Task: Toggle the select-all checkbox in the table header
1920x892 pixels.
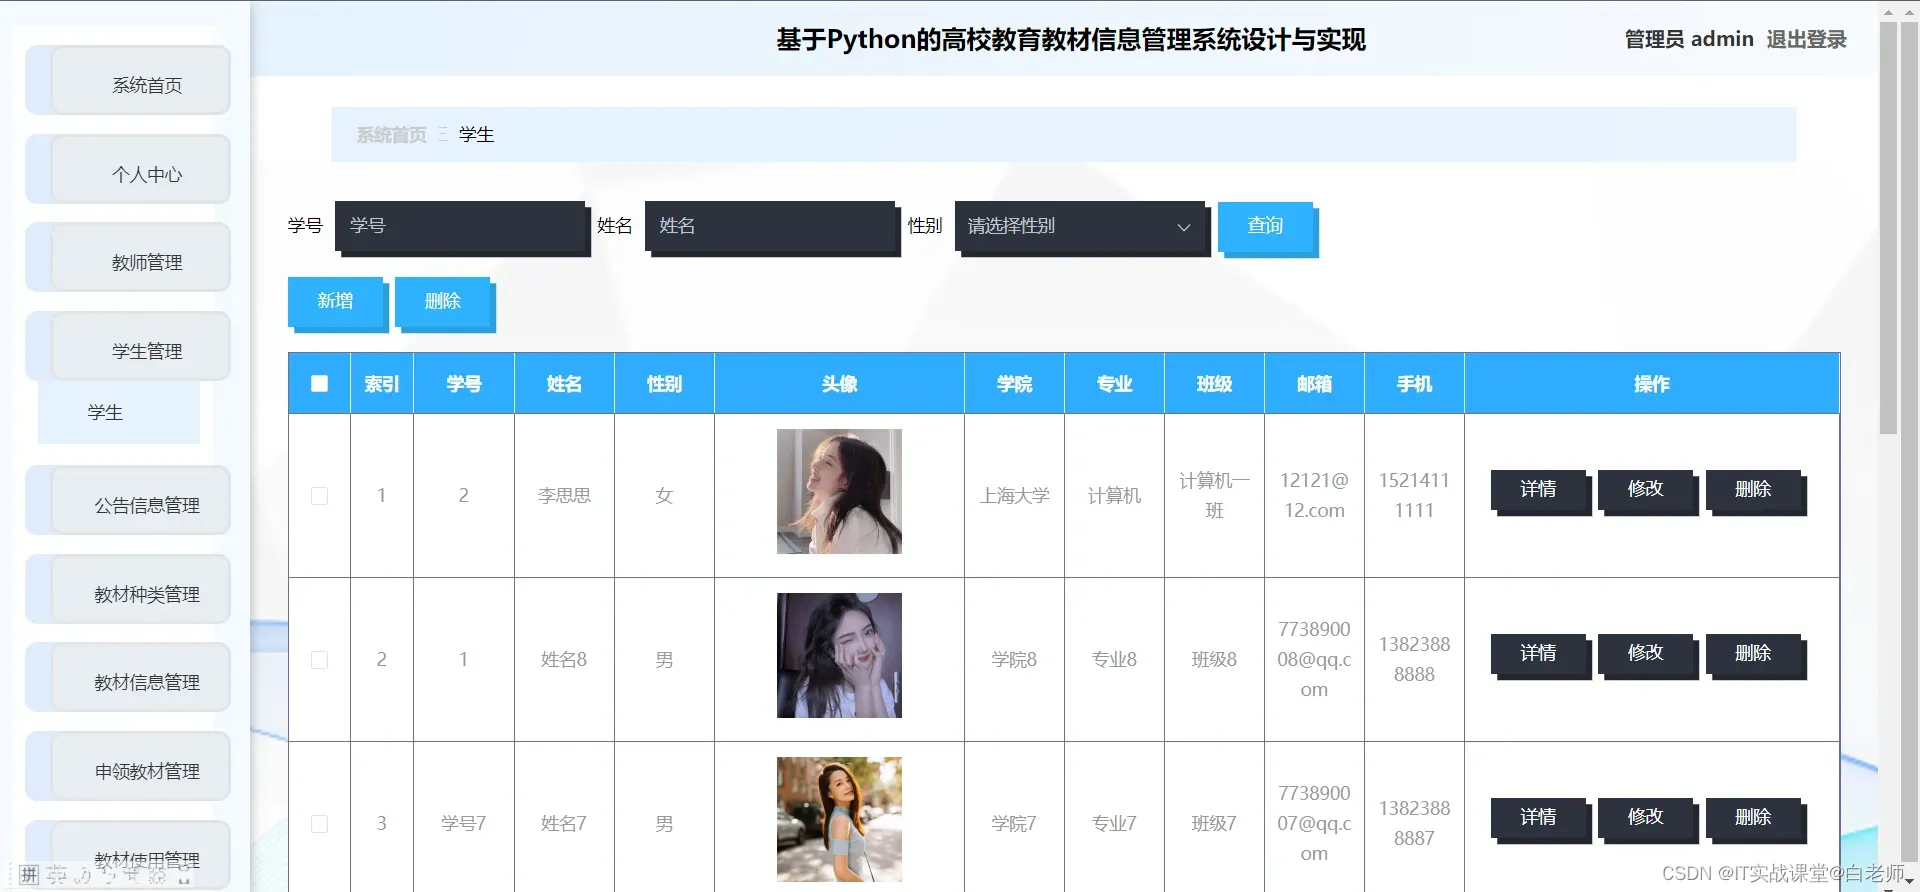Action: tap(319, 384)
